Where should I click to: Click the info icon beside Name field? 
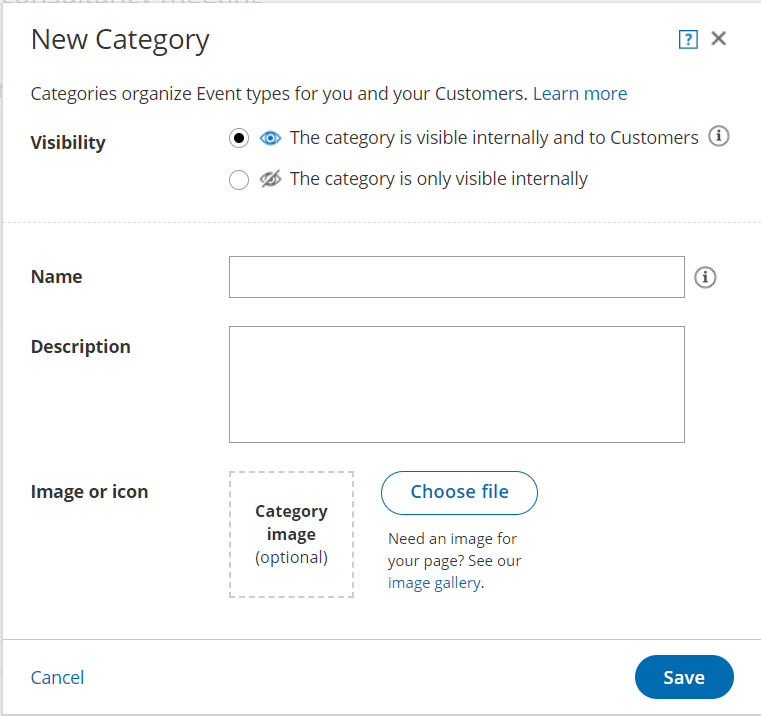705,278
